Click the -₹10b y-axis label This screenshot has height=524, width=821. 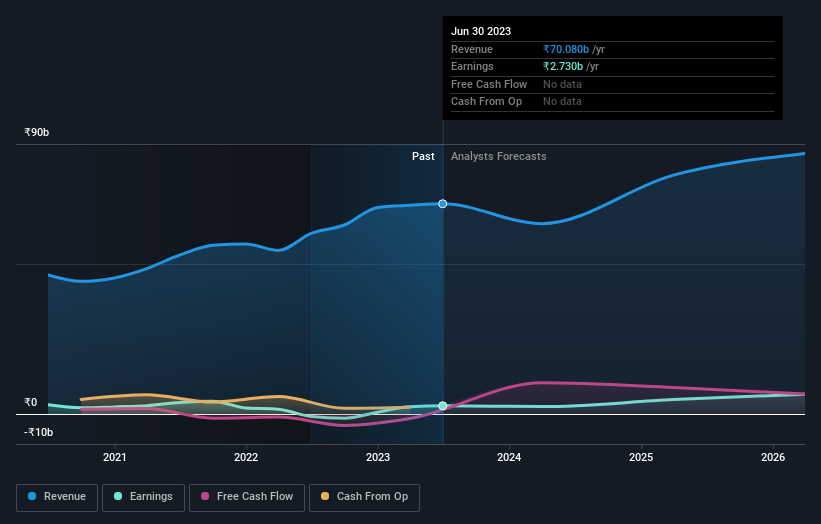[x=39, y=432]
